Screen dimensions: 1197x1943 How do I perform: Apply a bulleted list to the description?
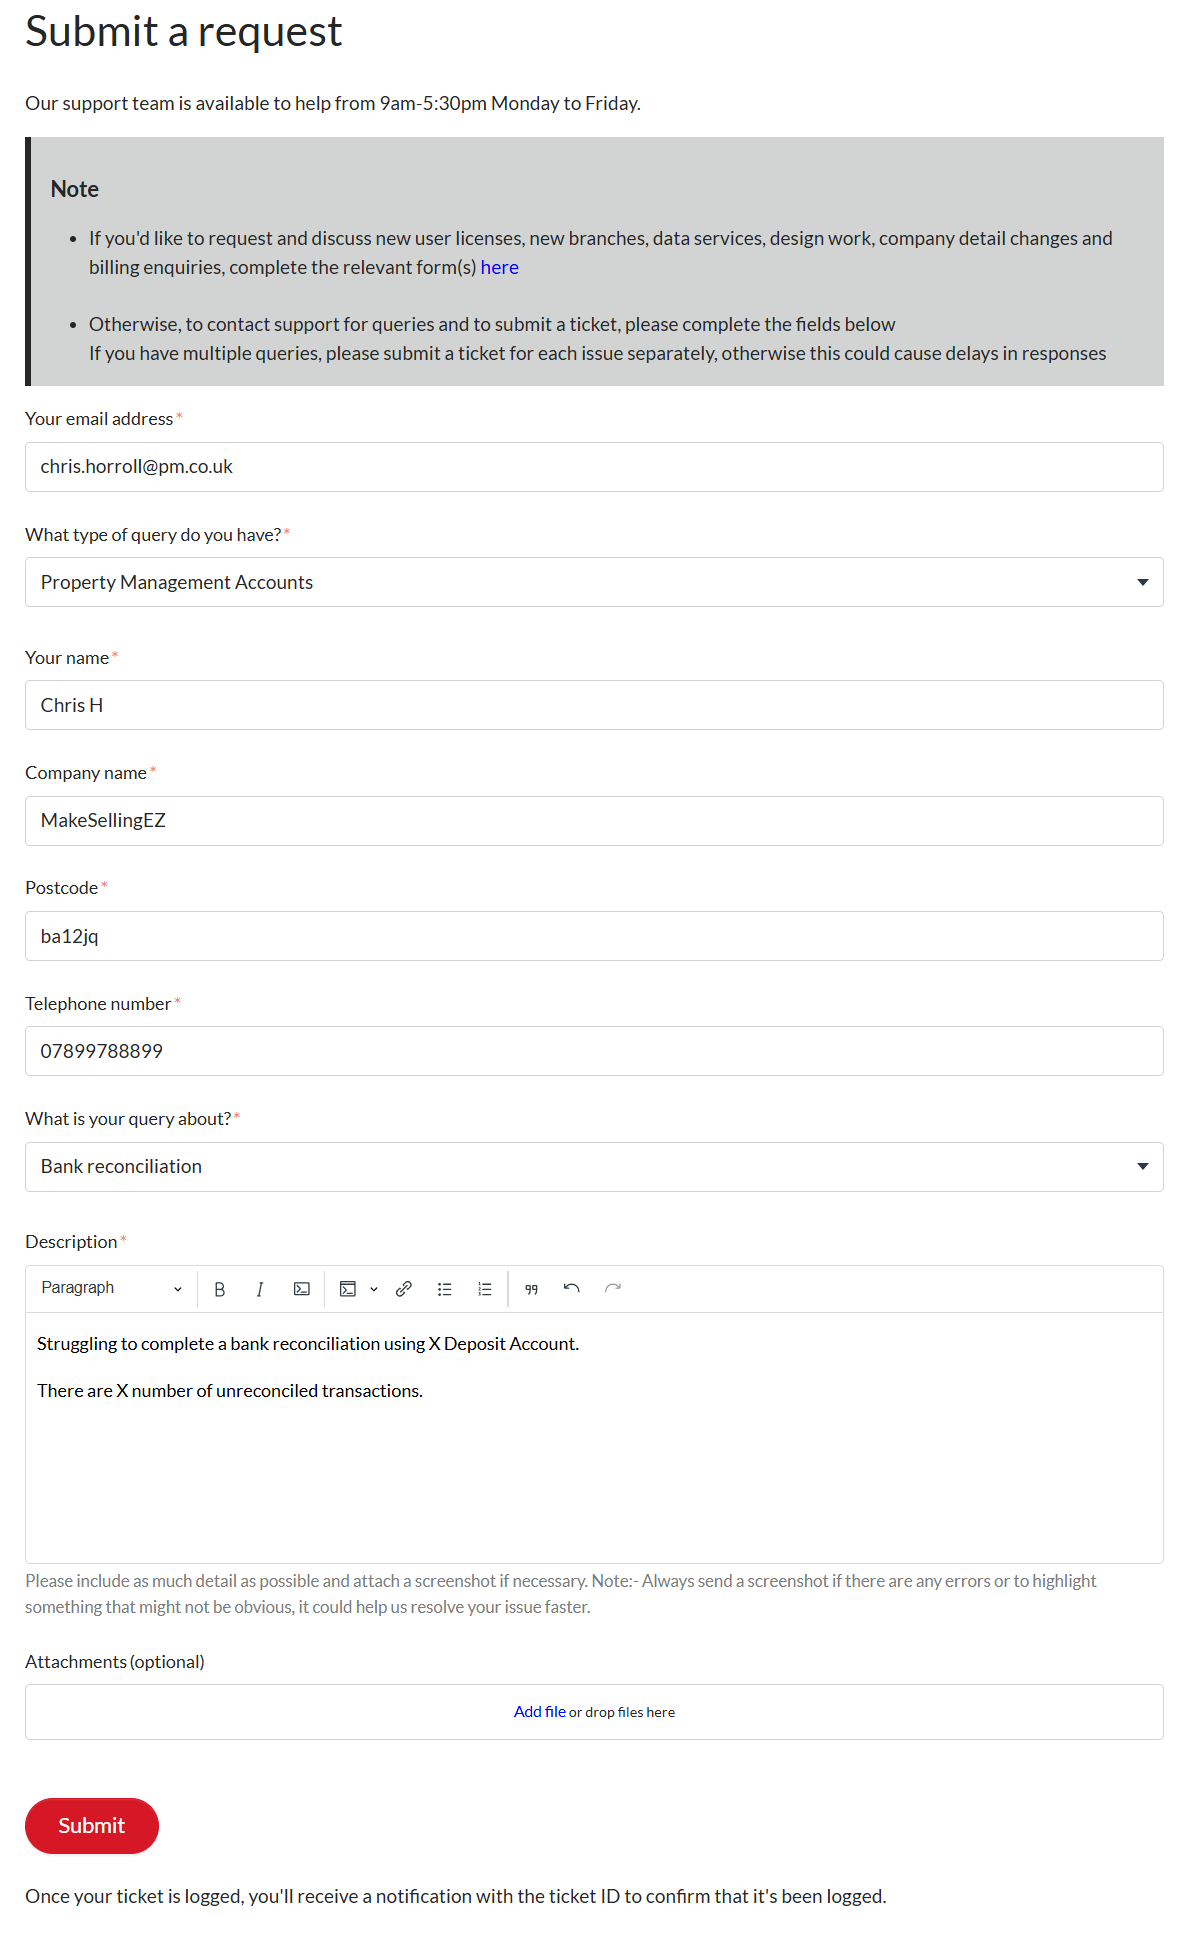(444, 1288)
